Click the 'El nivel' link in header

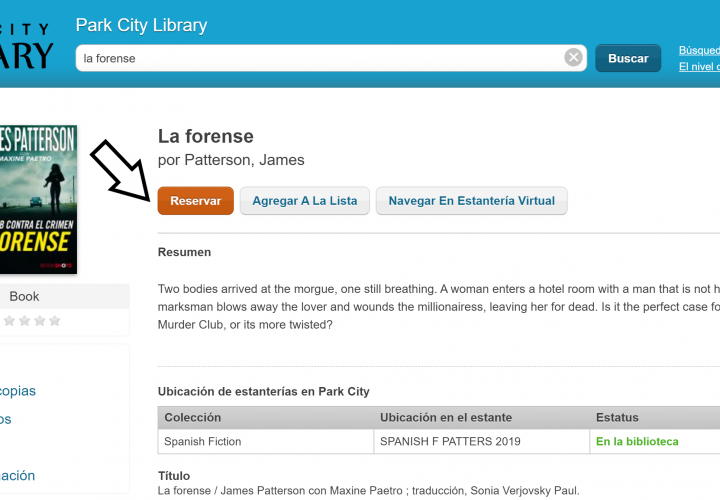[x=699, y=67]
